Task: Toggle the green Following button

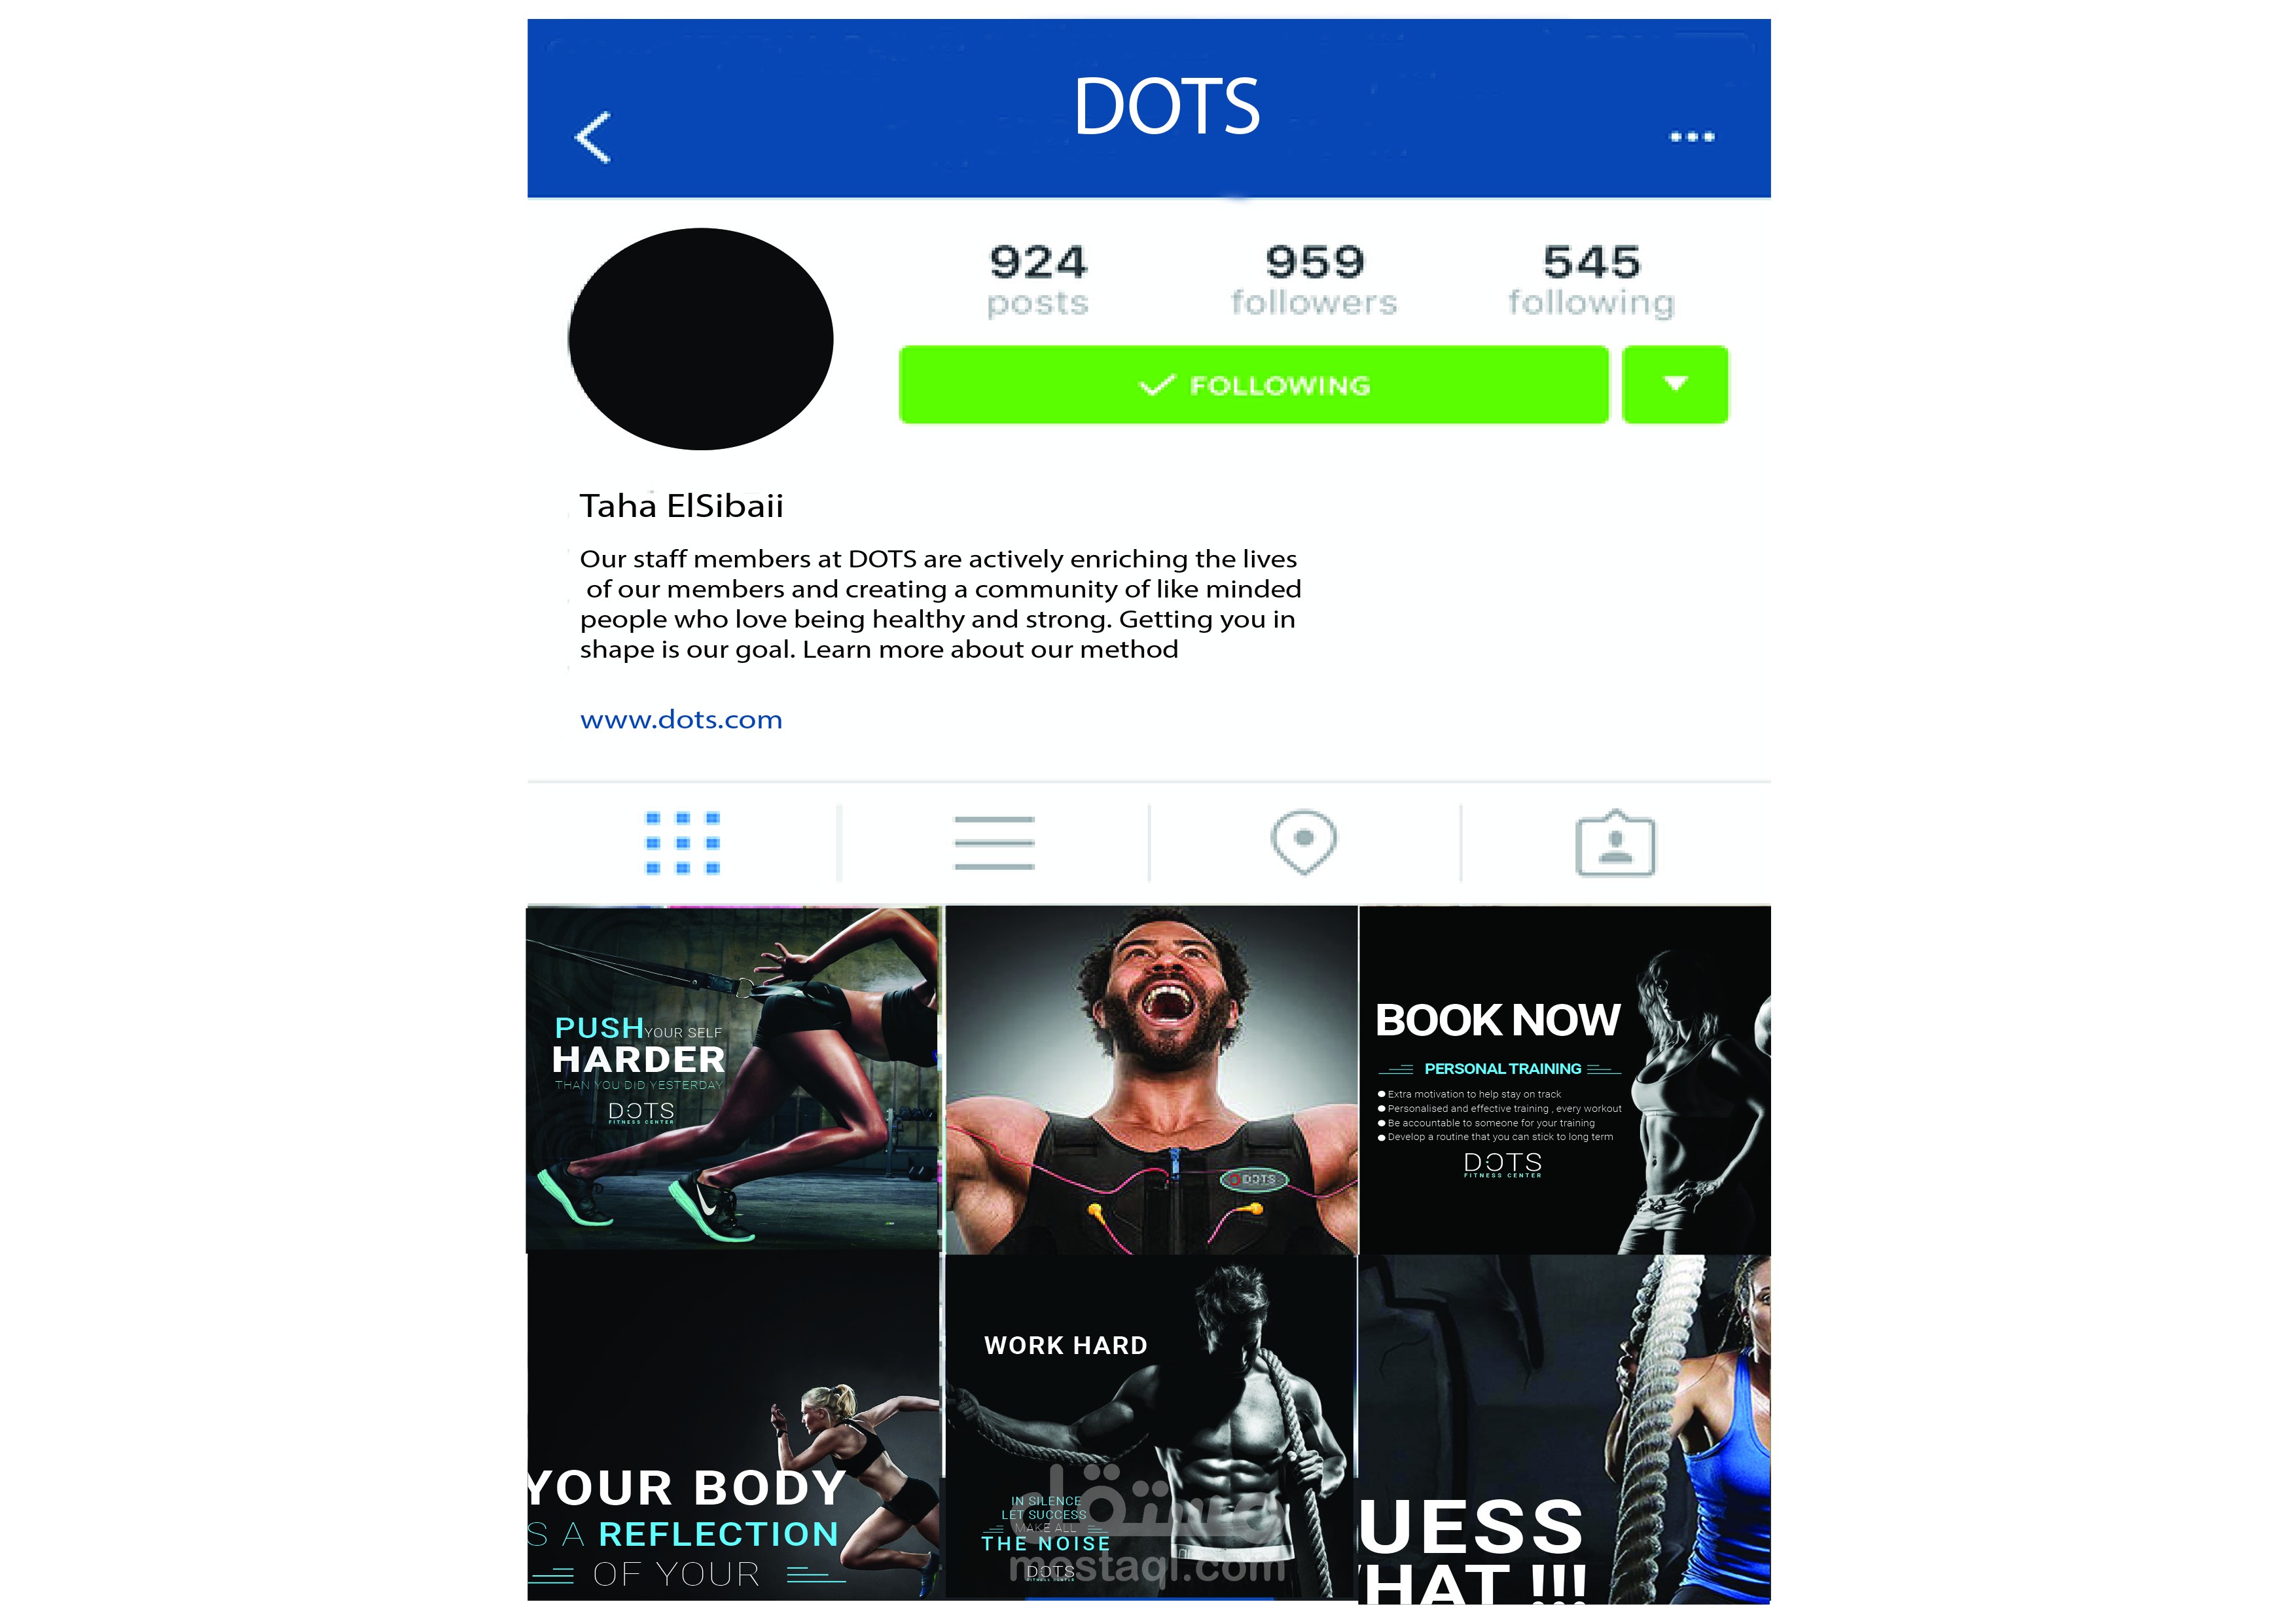Action: point(1254,385)
